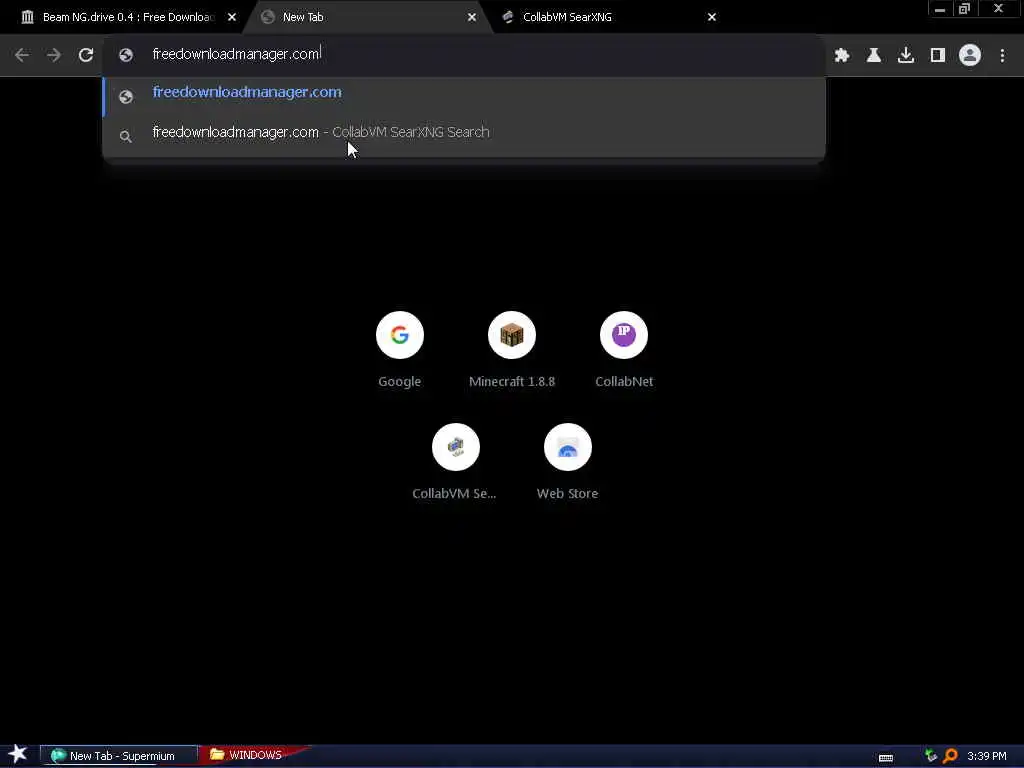
Task: Close the Beam NG.drive tab
Action: point(232,18)
